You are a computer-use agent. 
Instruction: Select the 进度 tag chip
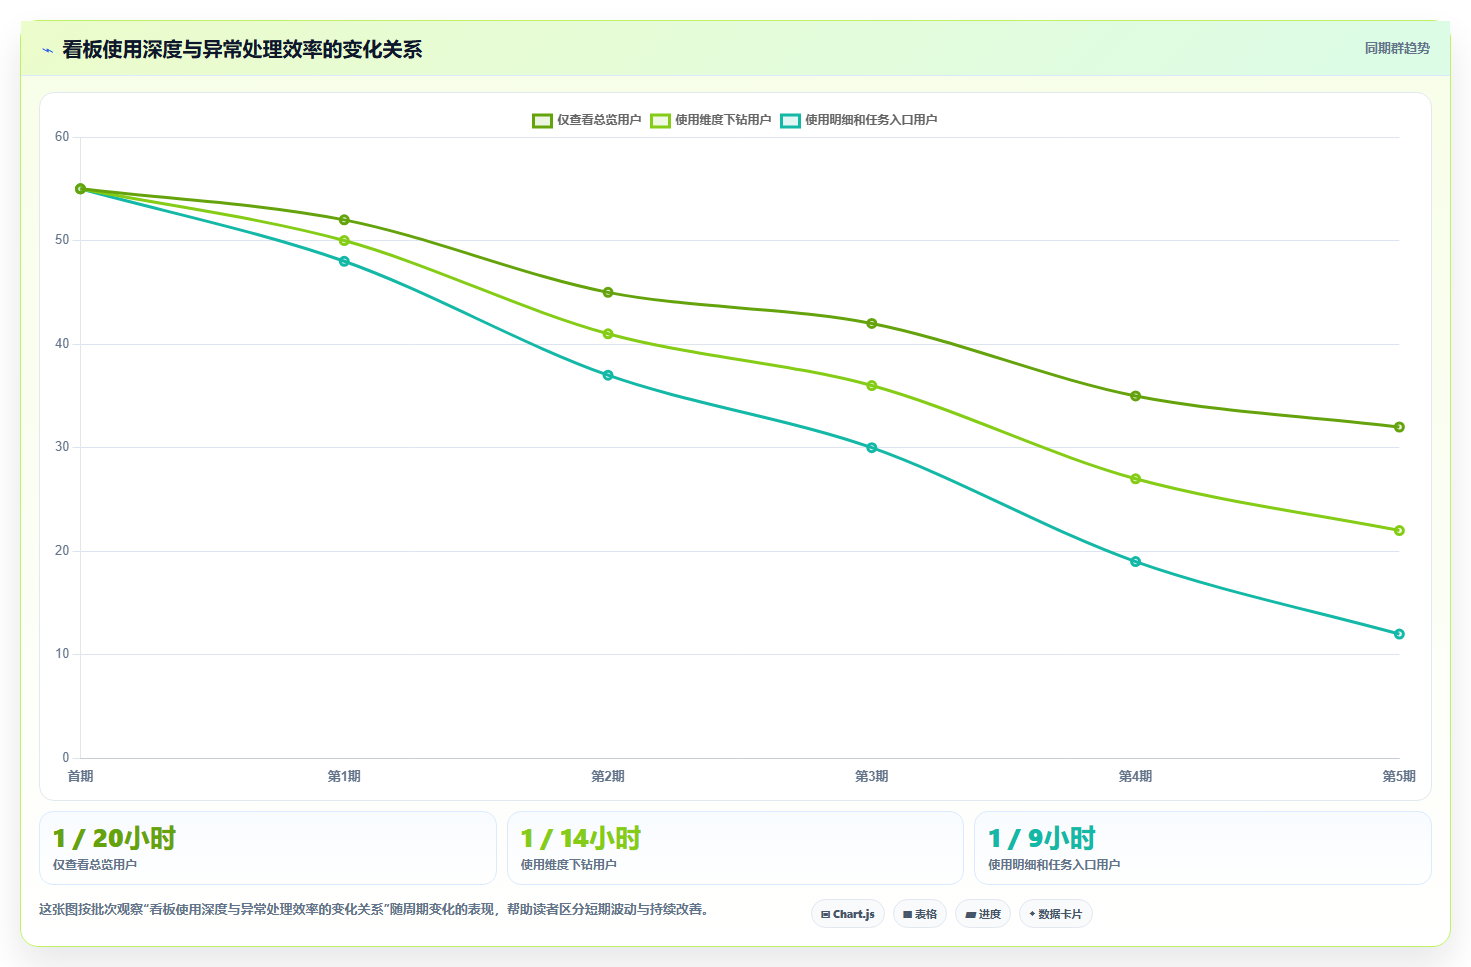(x=983, y=914)
